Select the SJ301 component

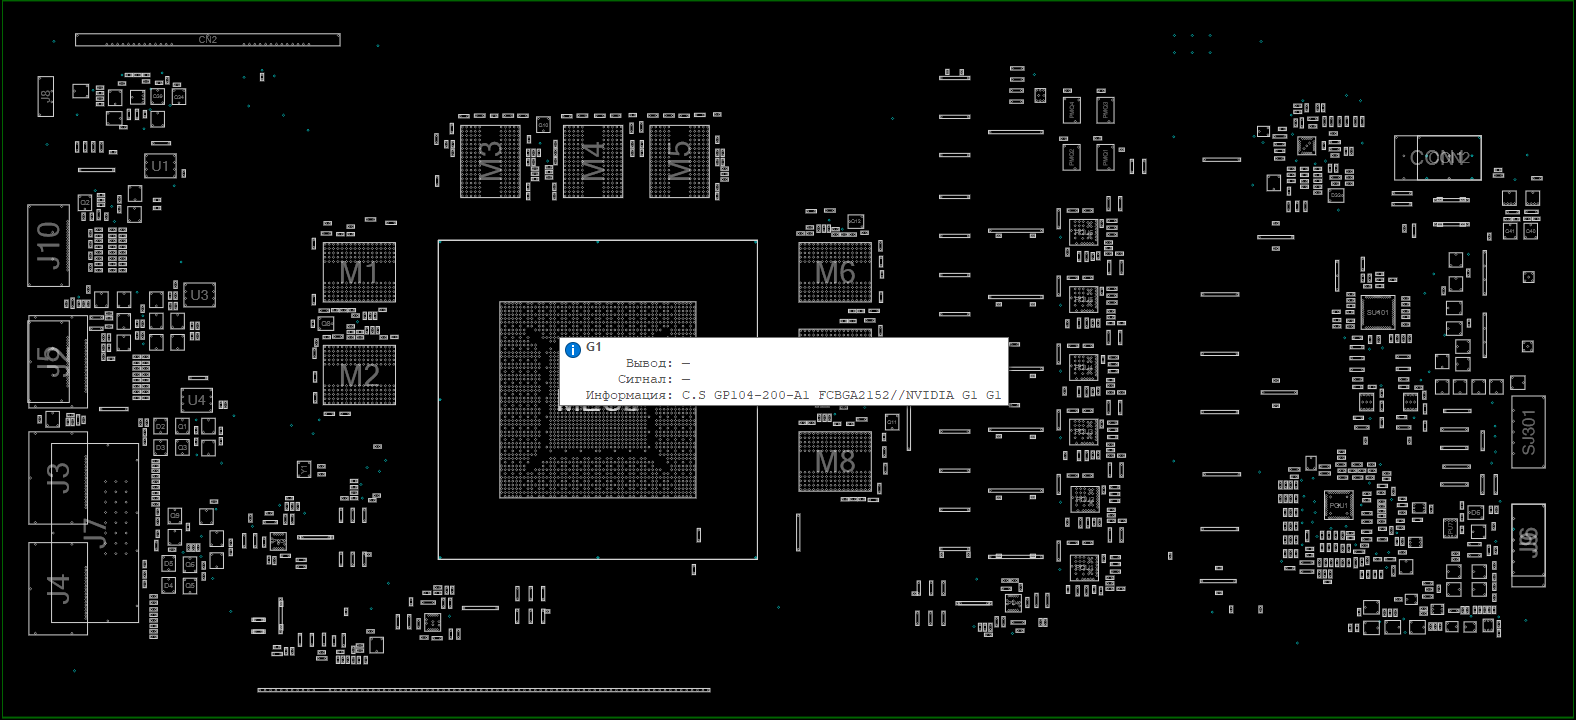coord(1528,432)
